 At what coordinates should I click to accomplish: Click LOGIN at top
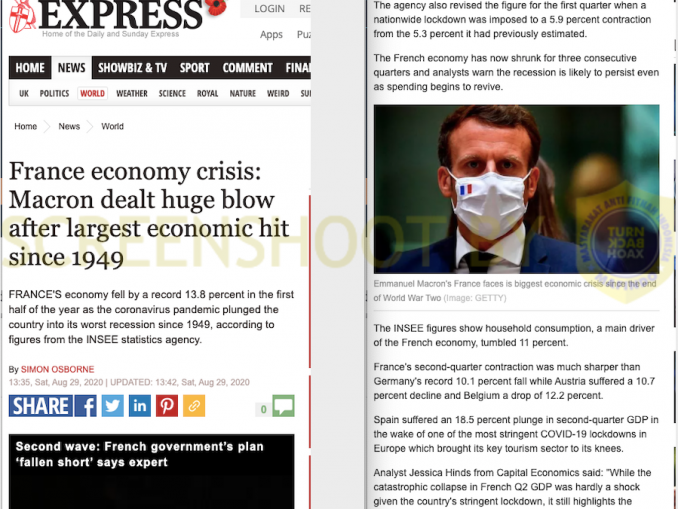pyautogui.click(x=269, y=9)
